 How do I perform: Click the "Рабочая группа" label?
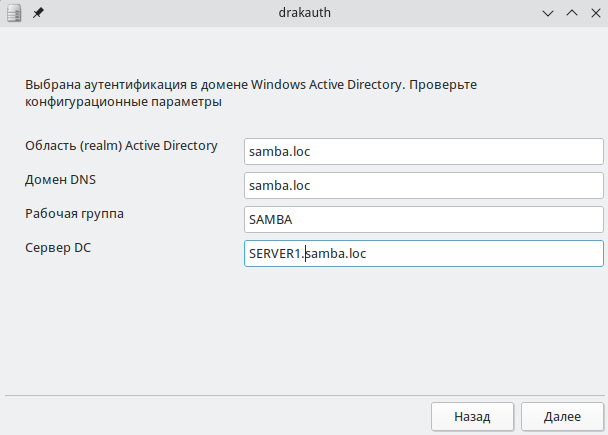pyautogui.click(x=75, y=214)
